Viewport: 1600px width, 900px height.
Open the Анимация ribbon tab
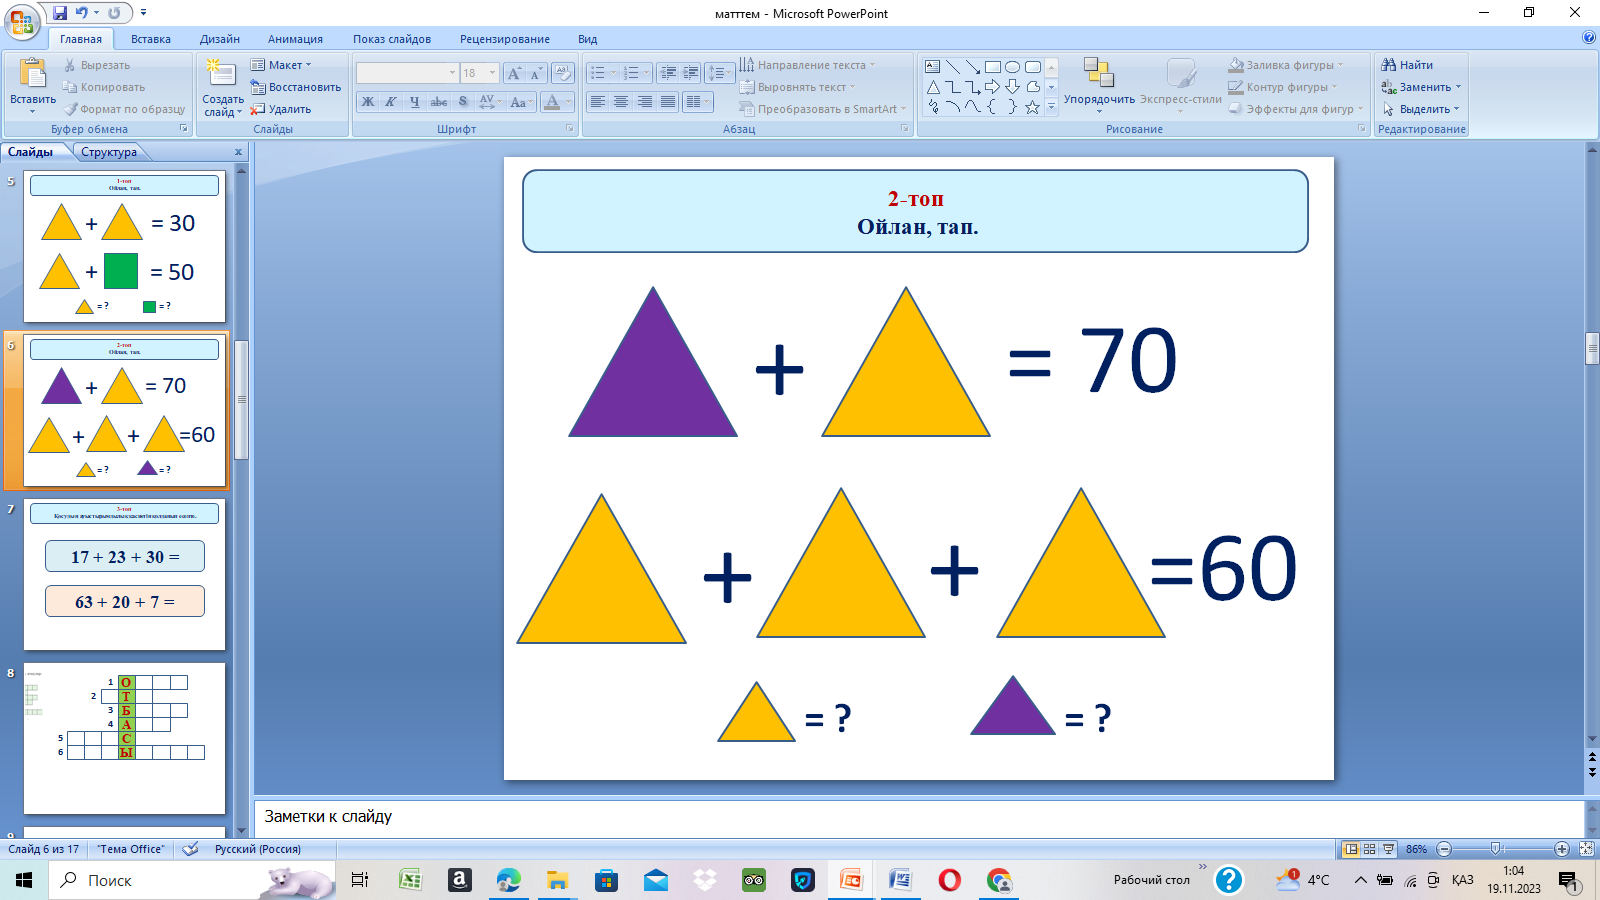tap(295, 39)
